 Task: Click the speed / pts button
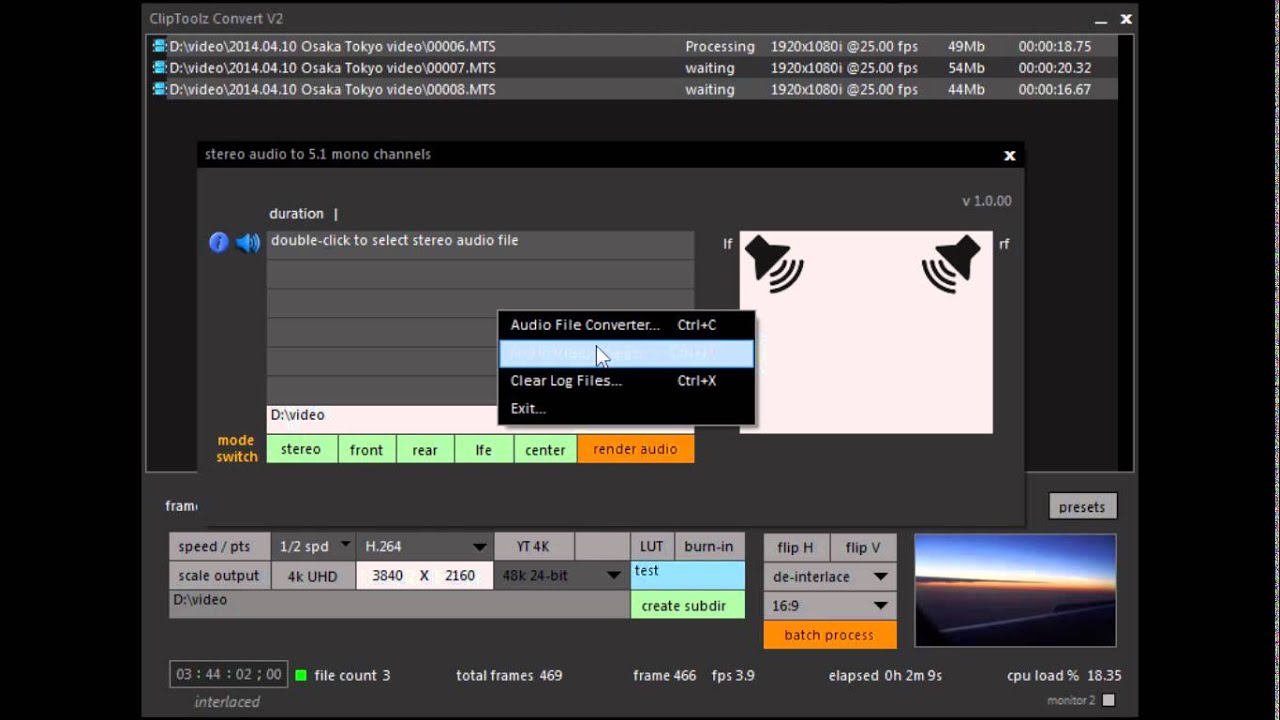coord(219,546)
